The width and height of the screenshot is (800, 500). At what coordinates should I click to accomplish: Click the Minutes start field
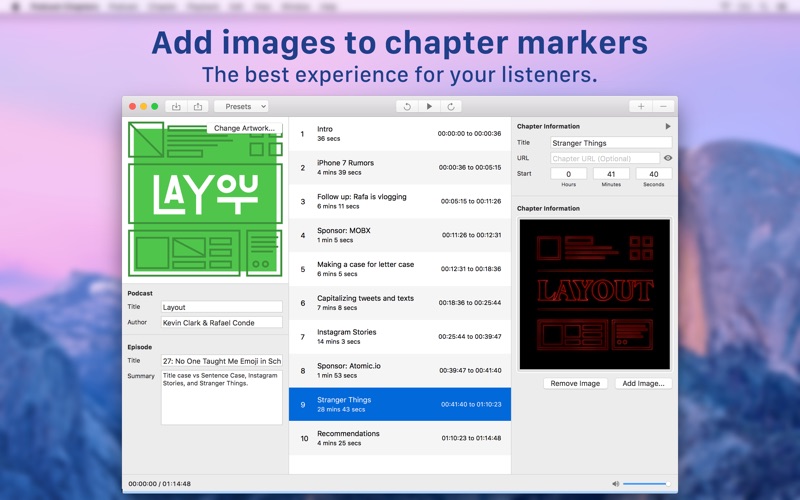tap(611, 174)
